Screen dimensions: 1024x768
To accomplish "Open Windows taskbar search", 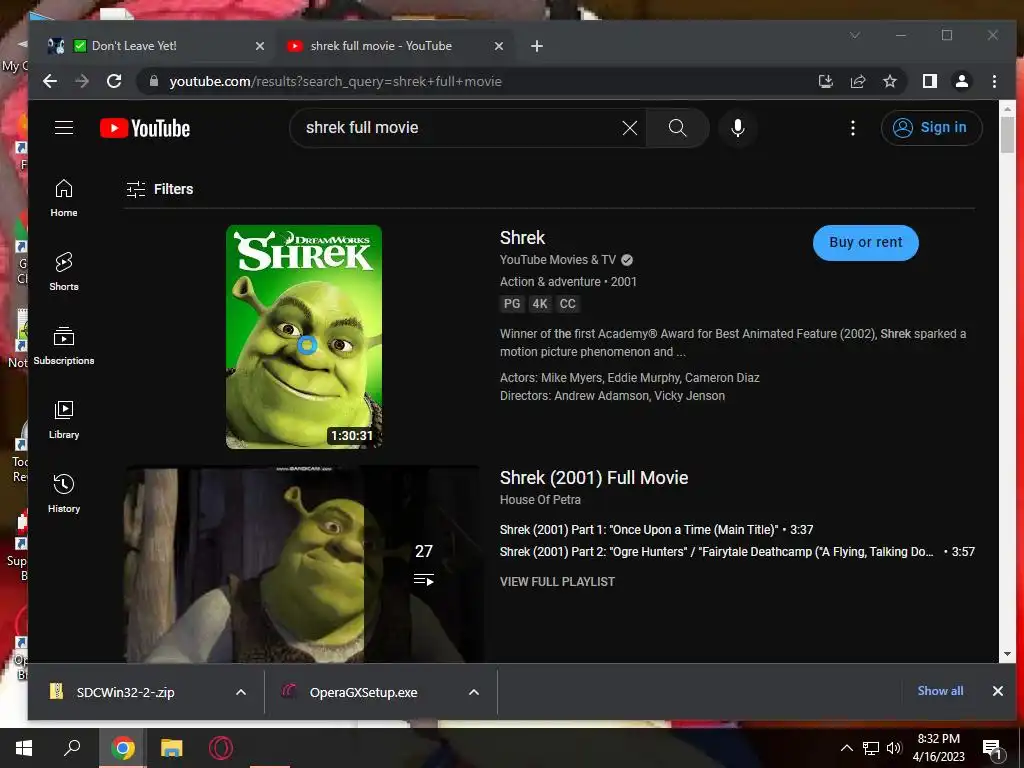I will tap(72, 748).
